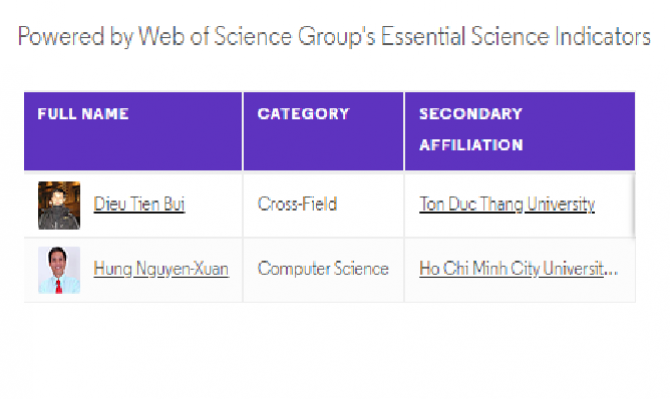Click the word "University" in the Ton Duc Thang link

[x=561, y=204]
